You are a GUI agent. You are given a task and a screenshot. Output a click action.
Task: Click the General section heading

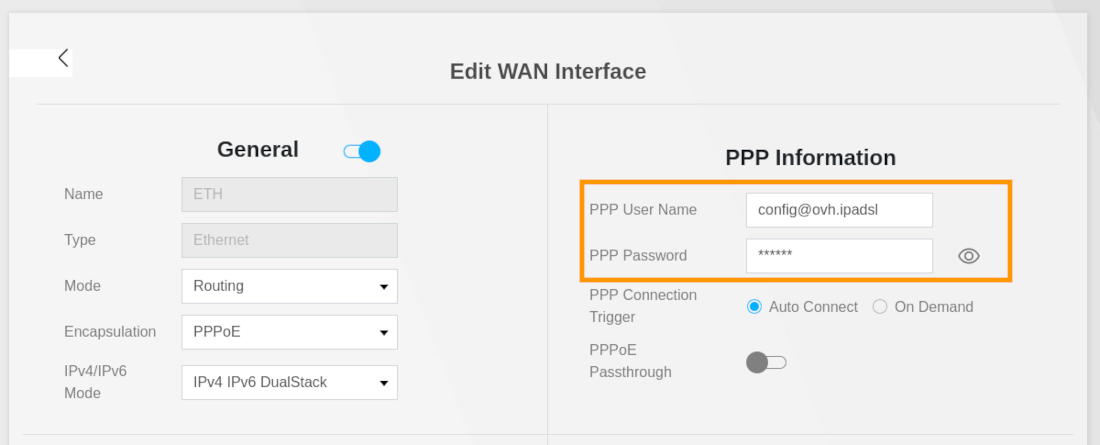pyautogui.click(x=258, y=150)
